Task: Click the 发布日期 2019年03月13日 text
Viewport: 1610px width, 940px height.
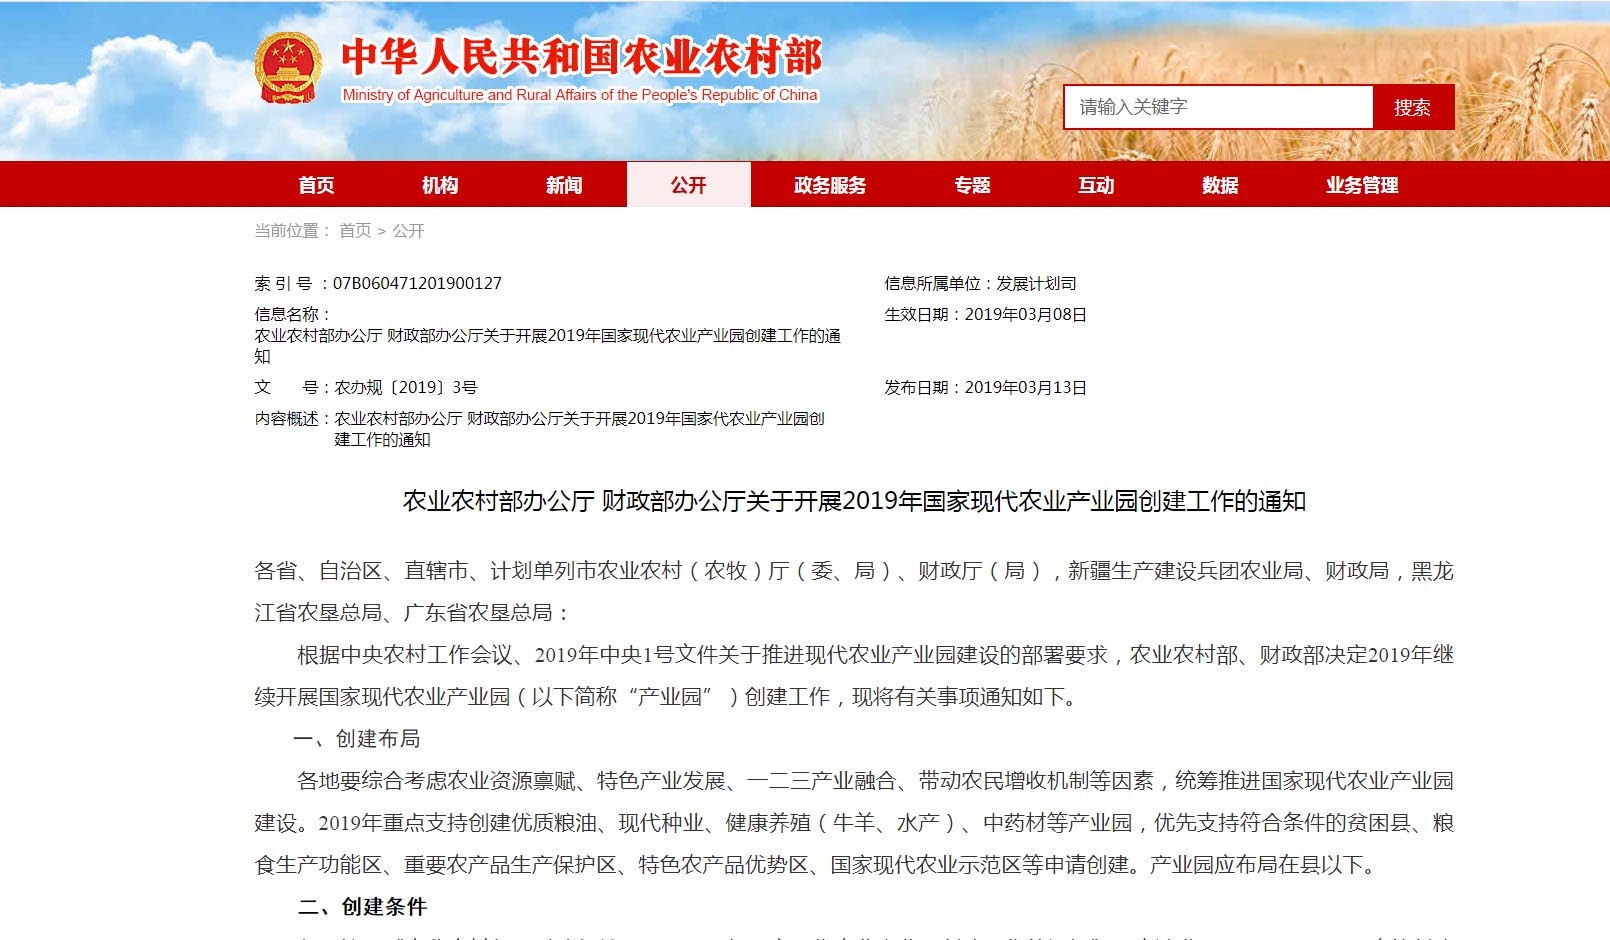Action: tap(985, 388)
